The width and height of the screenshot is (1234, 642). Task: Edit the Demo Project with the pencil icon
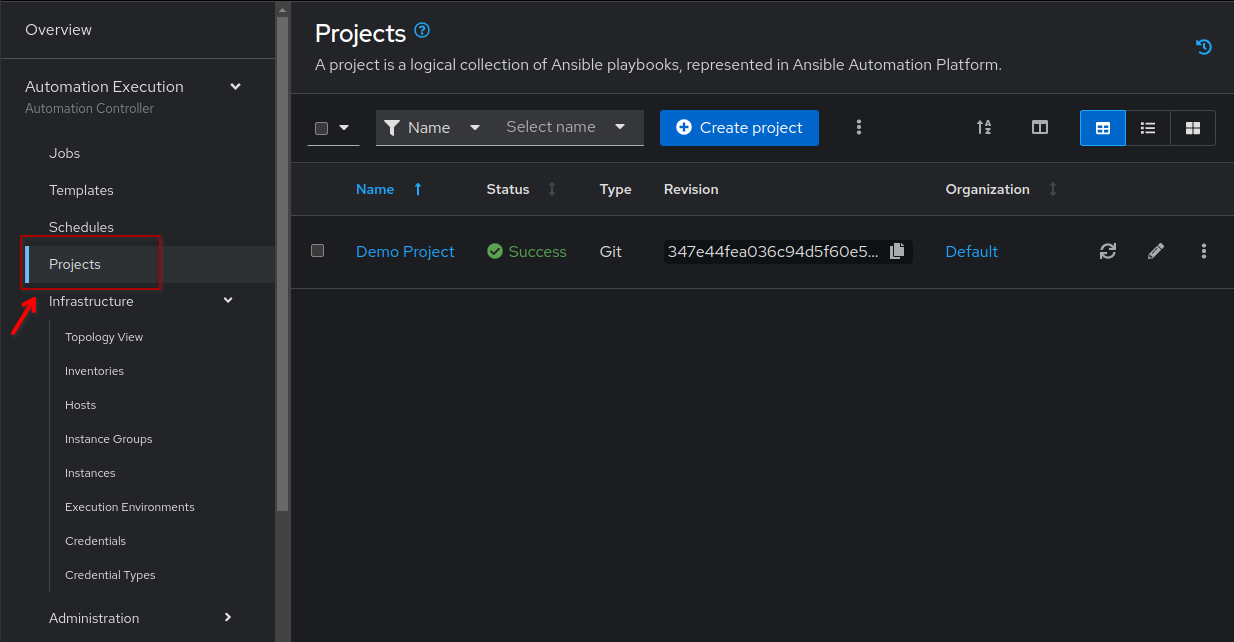point(1156,251)
